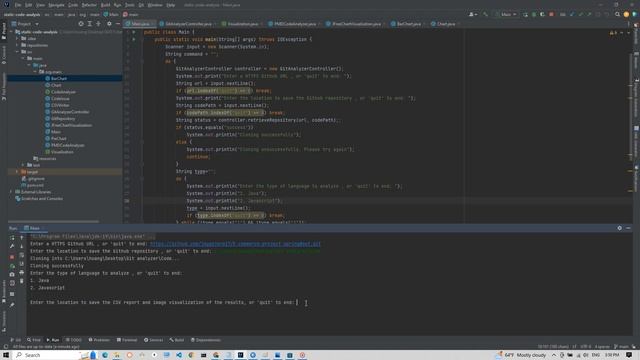Click trash clear-all icon in Run console
The height and width of the screenshot is (360, 640).
pyautogui.click(x=22, y=281)
